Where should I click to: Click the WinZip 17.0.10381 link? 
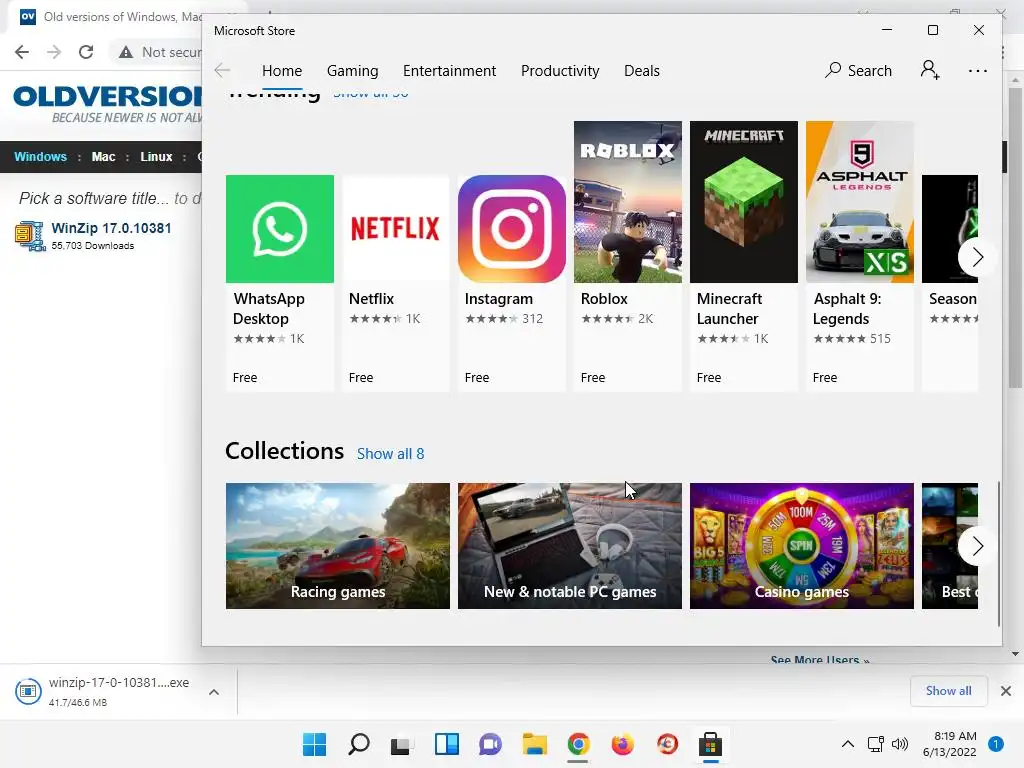click(x=111, y=228)
